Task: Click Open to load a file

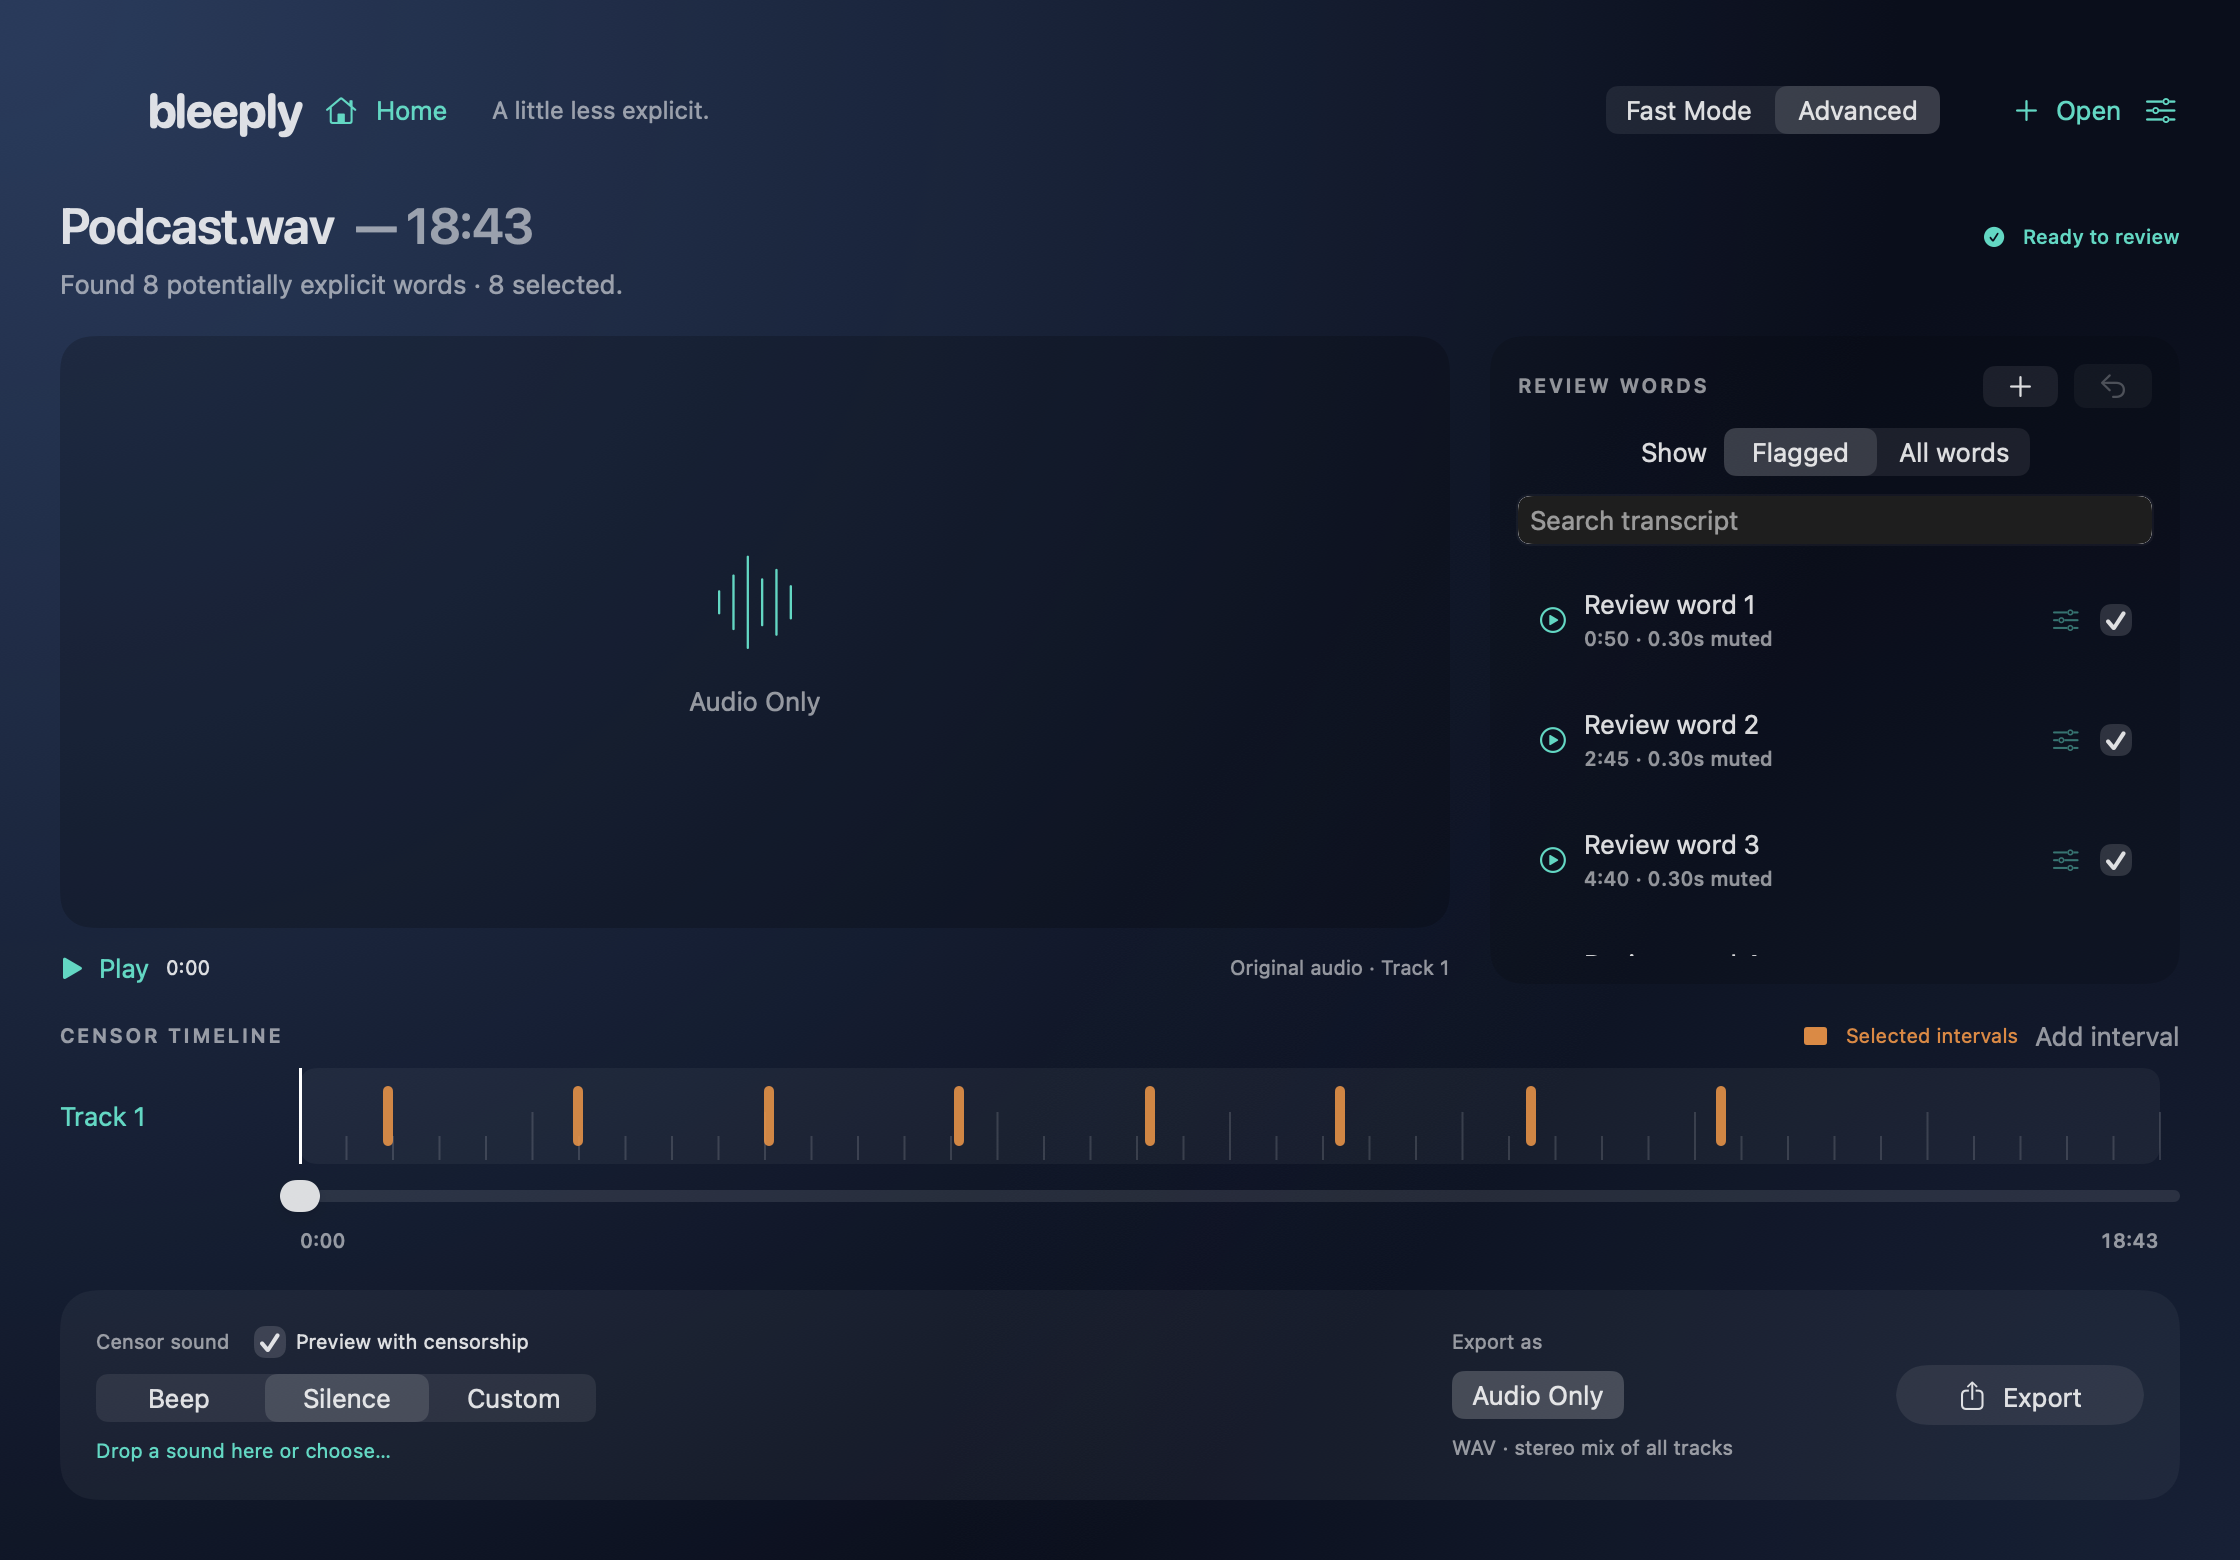Action: (2067, 111)
